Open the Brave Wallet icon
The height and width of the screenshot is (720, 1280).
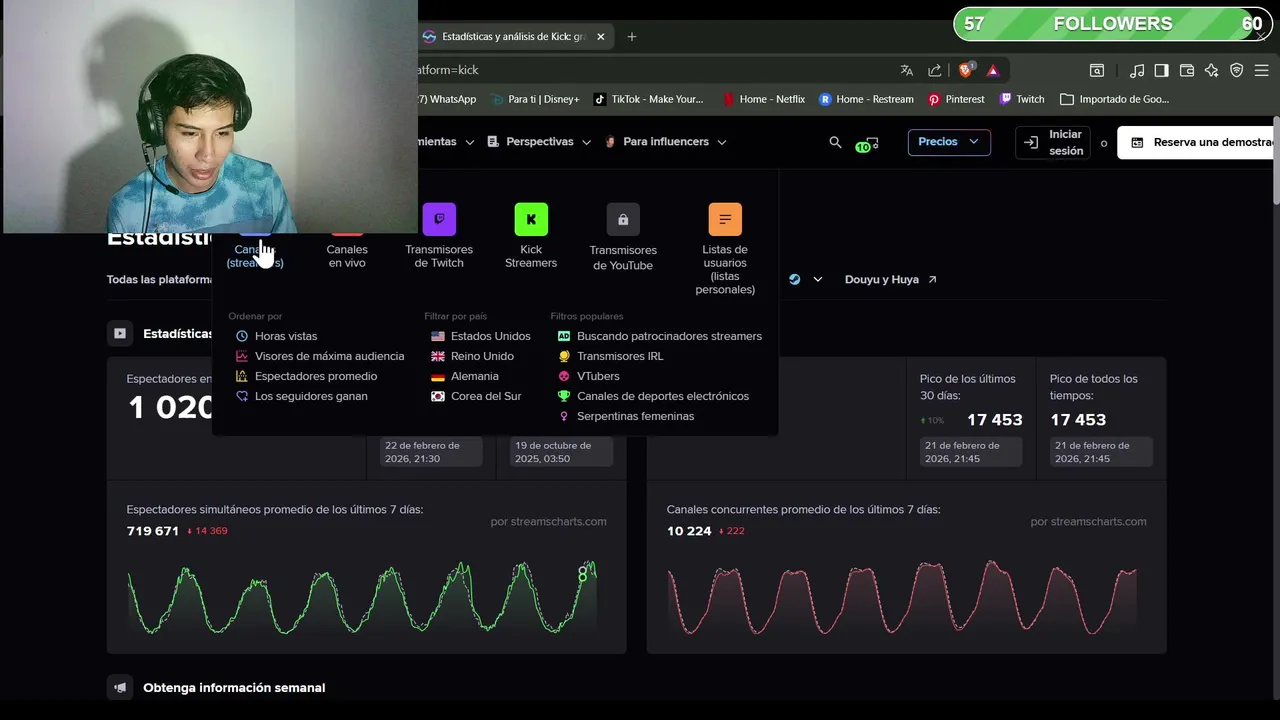coord(1187,70)
